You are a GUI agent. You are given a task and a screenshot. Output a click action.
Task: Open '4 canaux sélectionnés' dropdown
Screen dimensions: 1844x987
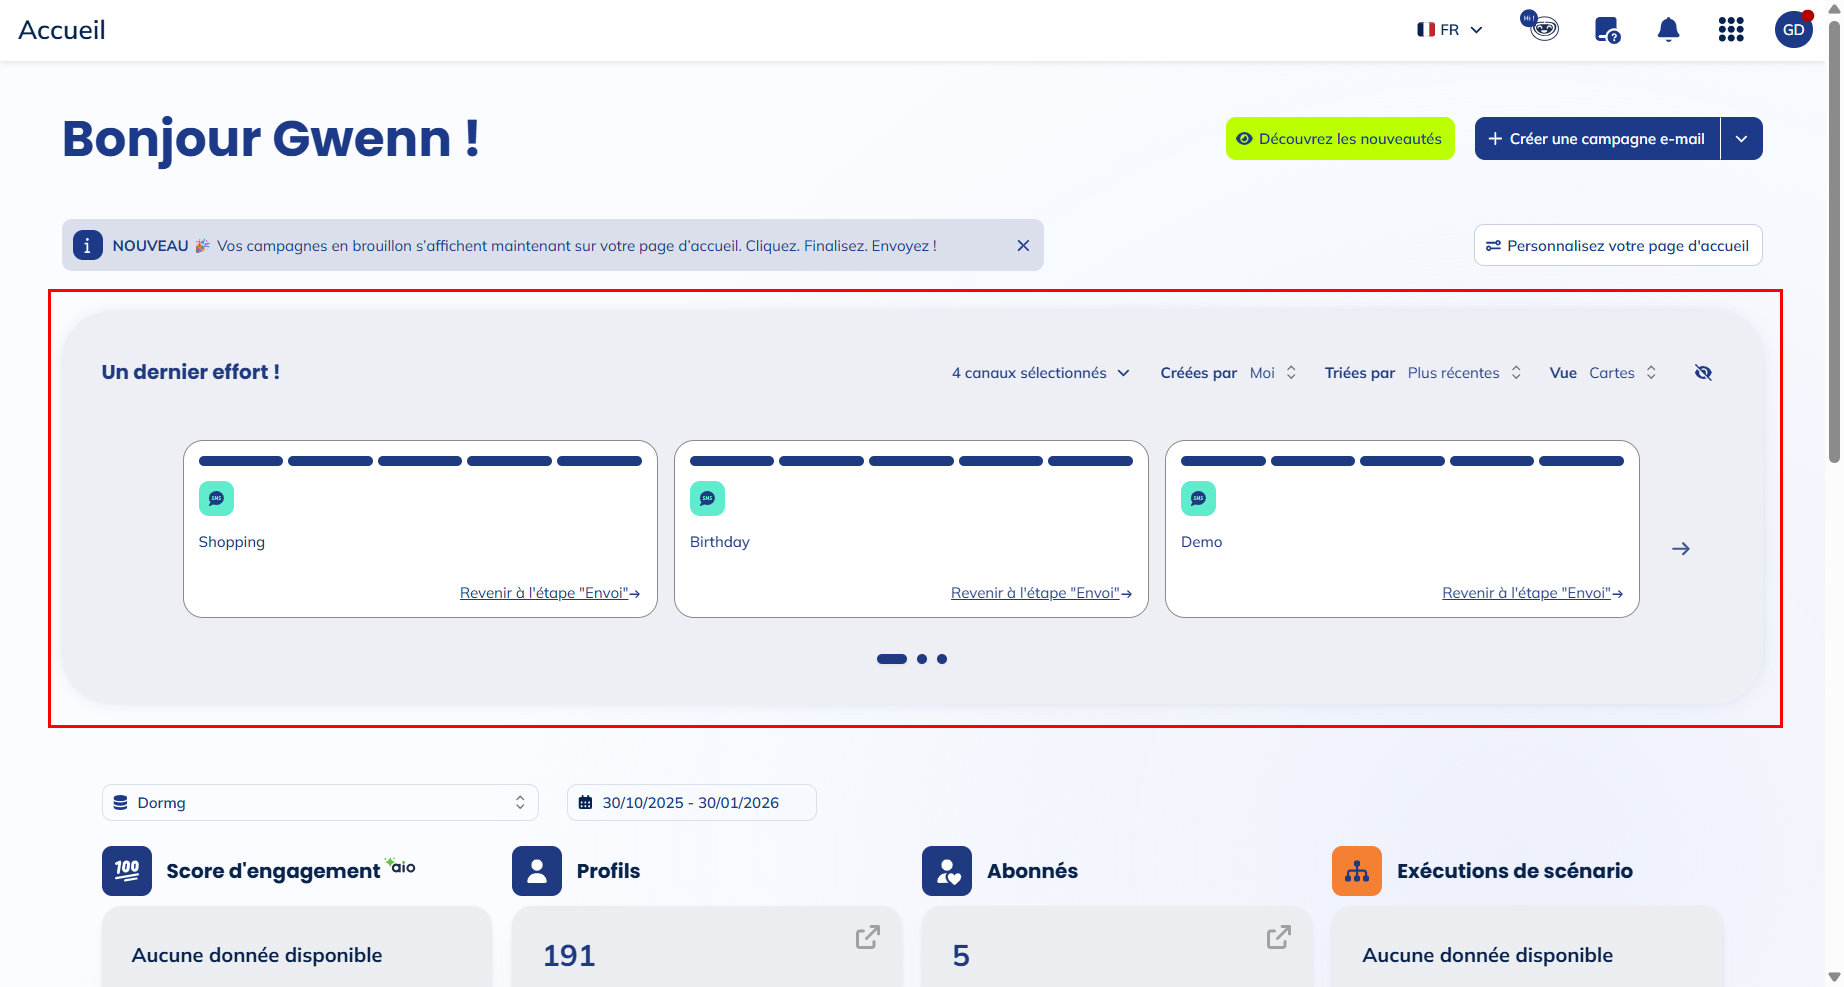point(1040,373)
